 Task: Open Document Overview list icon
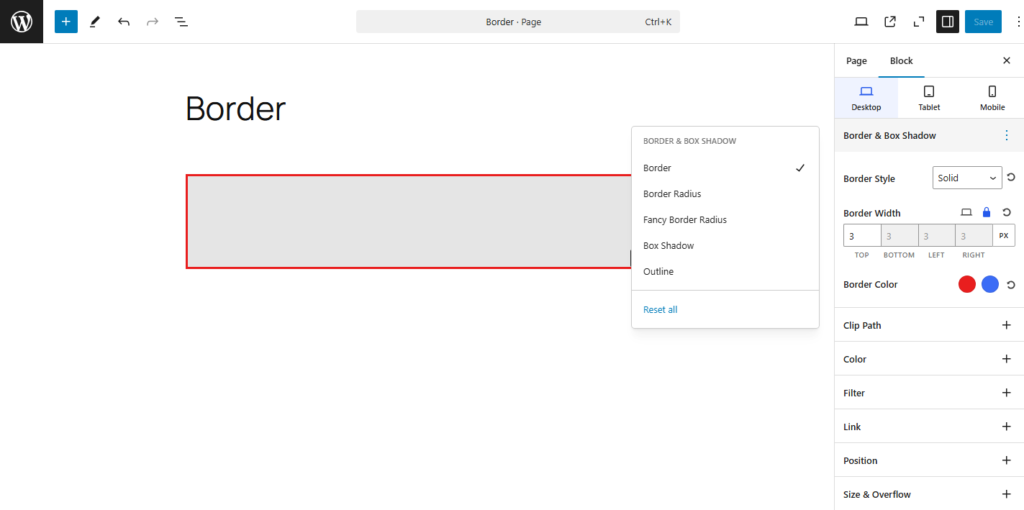tap(181, 22)
